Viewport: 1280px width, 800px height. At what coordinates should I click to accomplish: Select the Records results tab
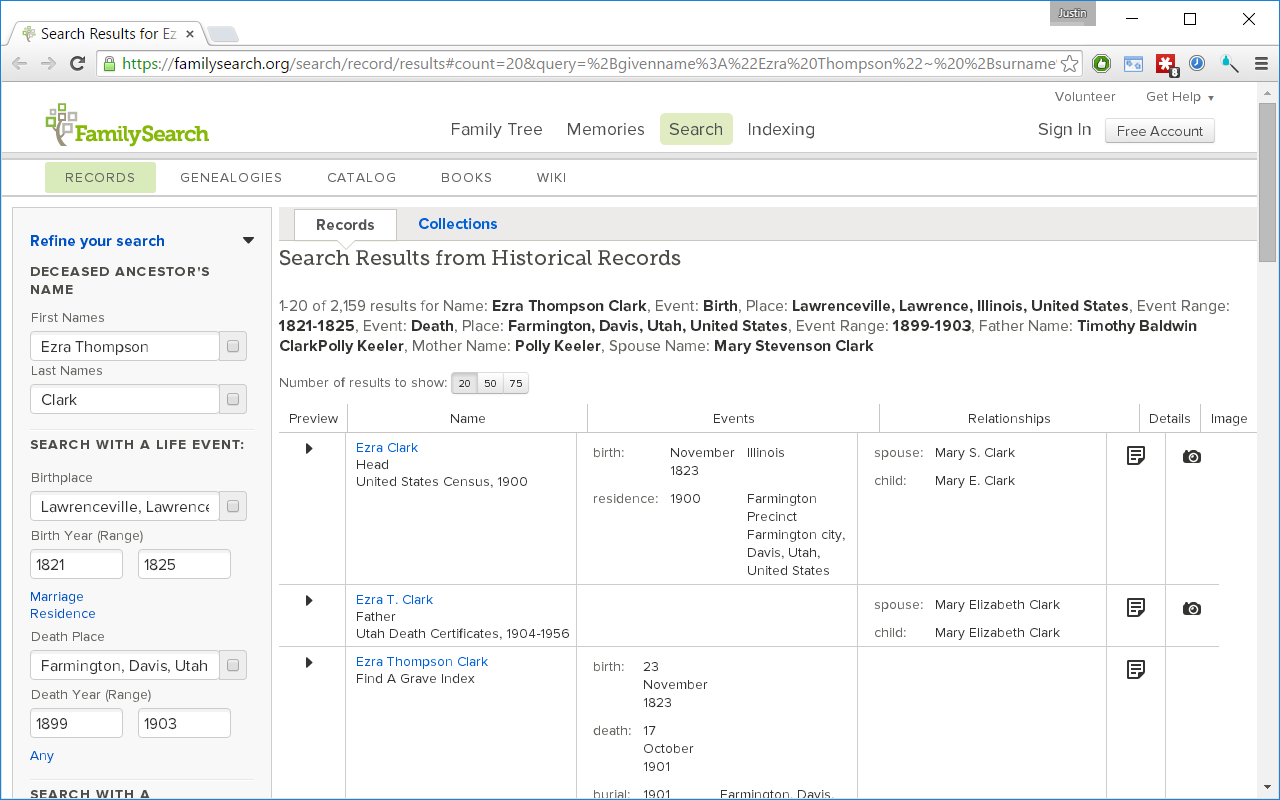tap(345, 225)
